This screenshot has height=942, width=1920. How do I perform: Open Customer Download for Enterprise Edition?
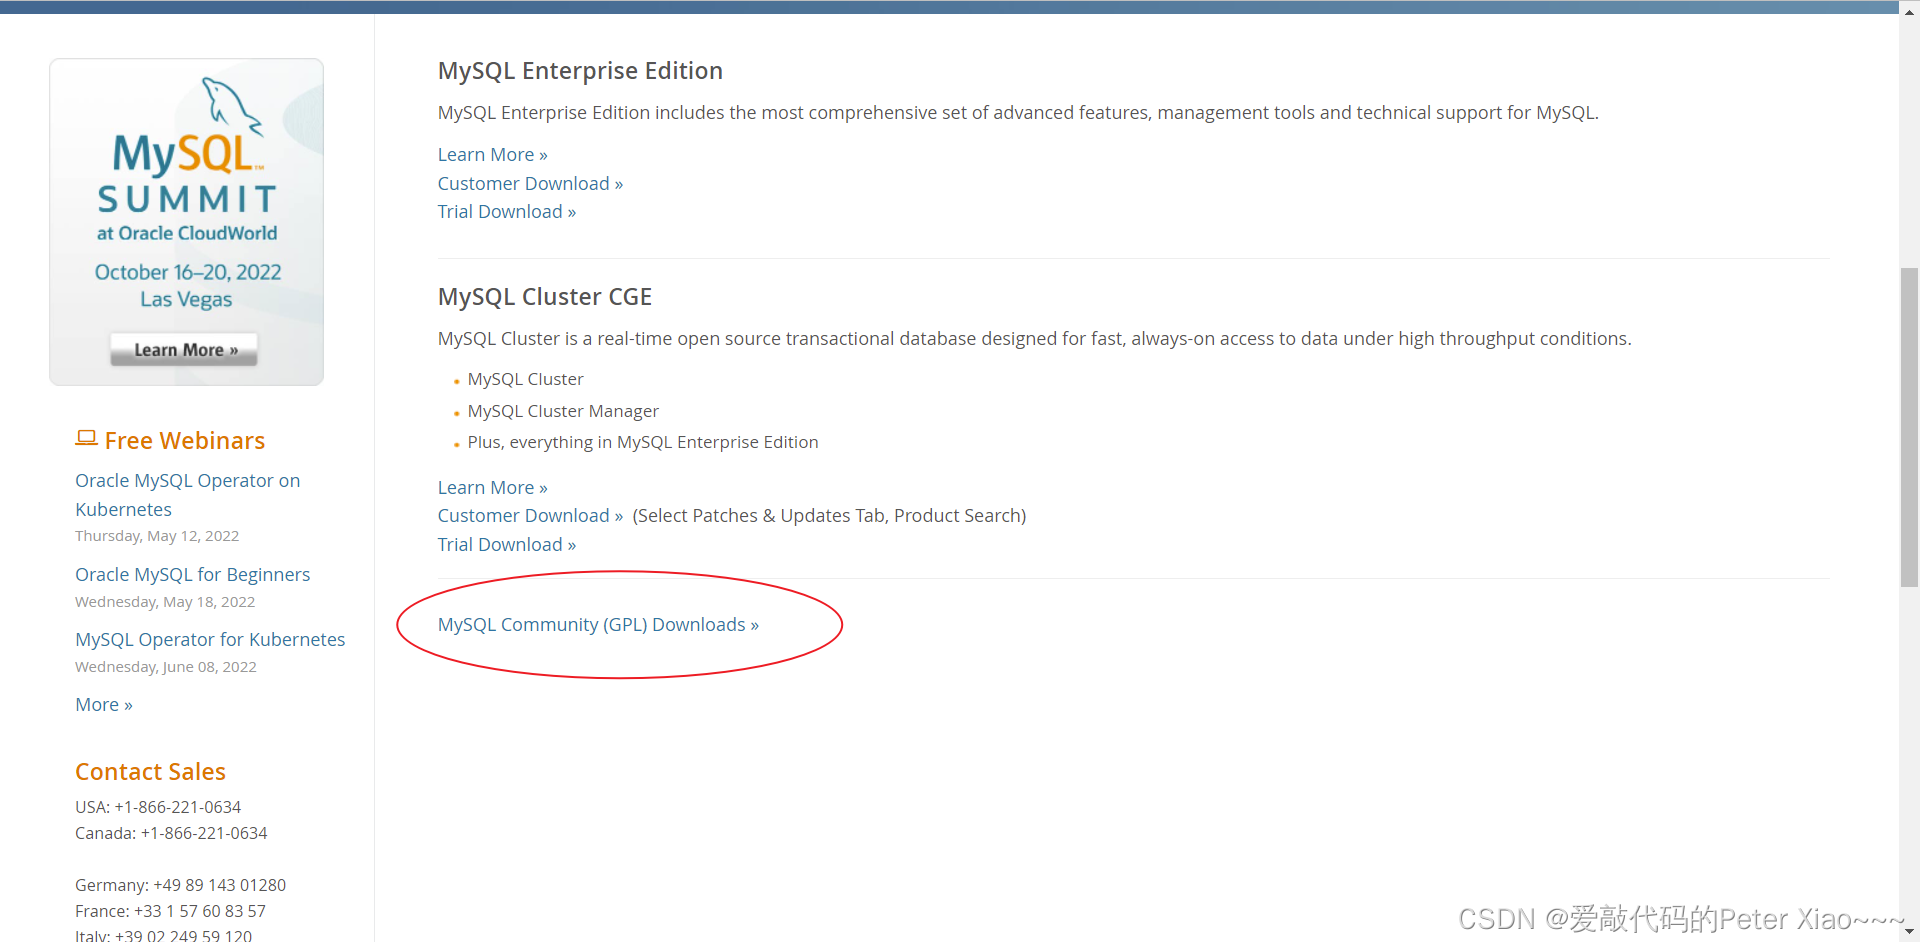click(530, 183)
